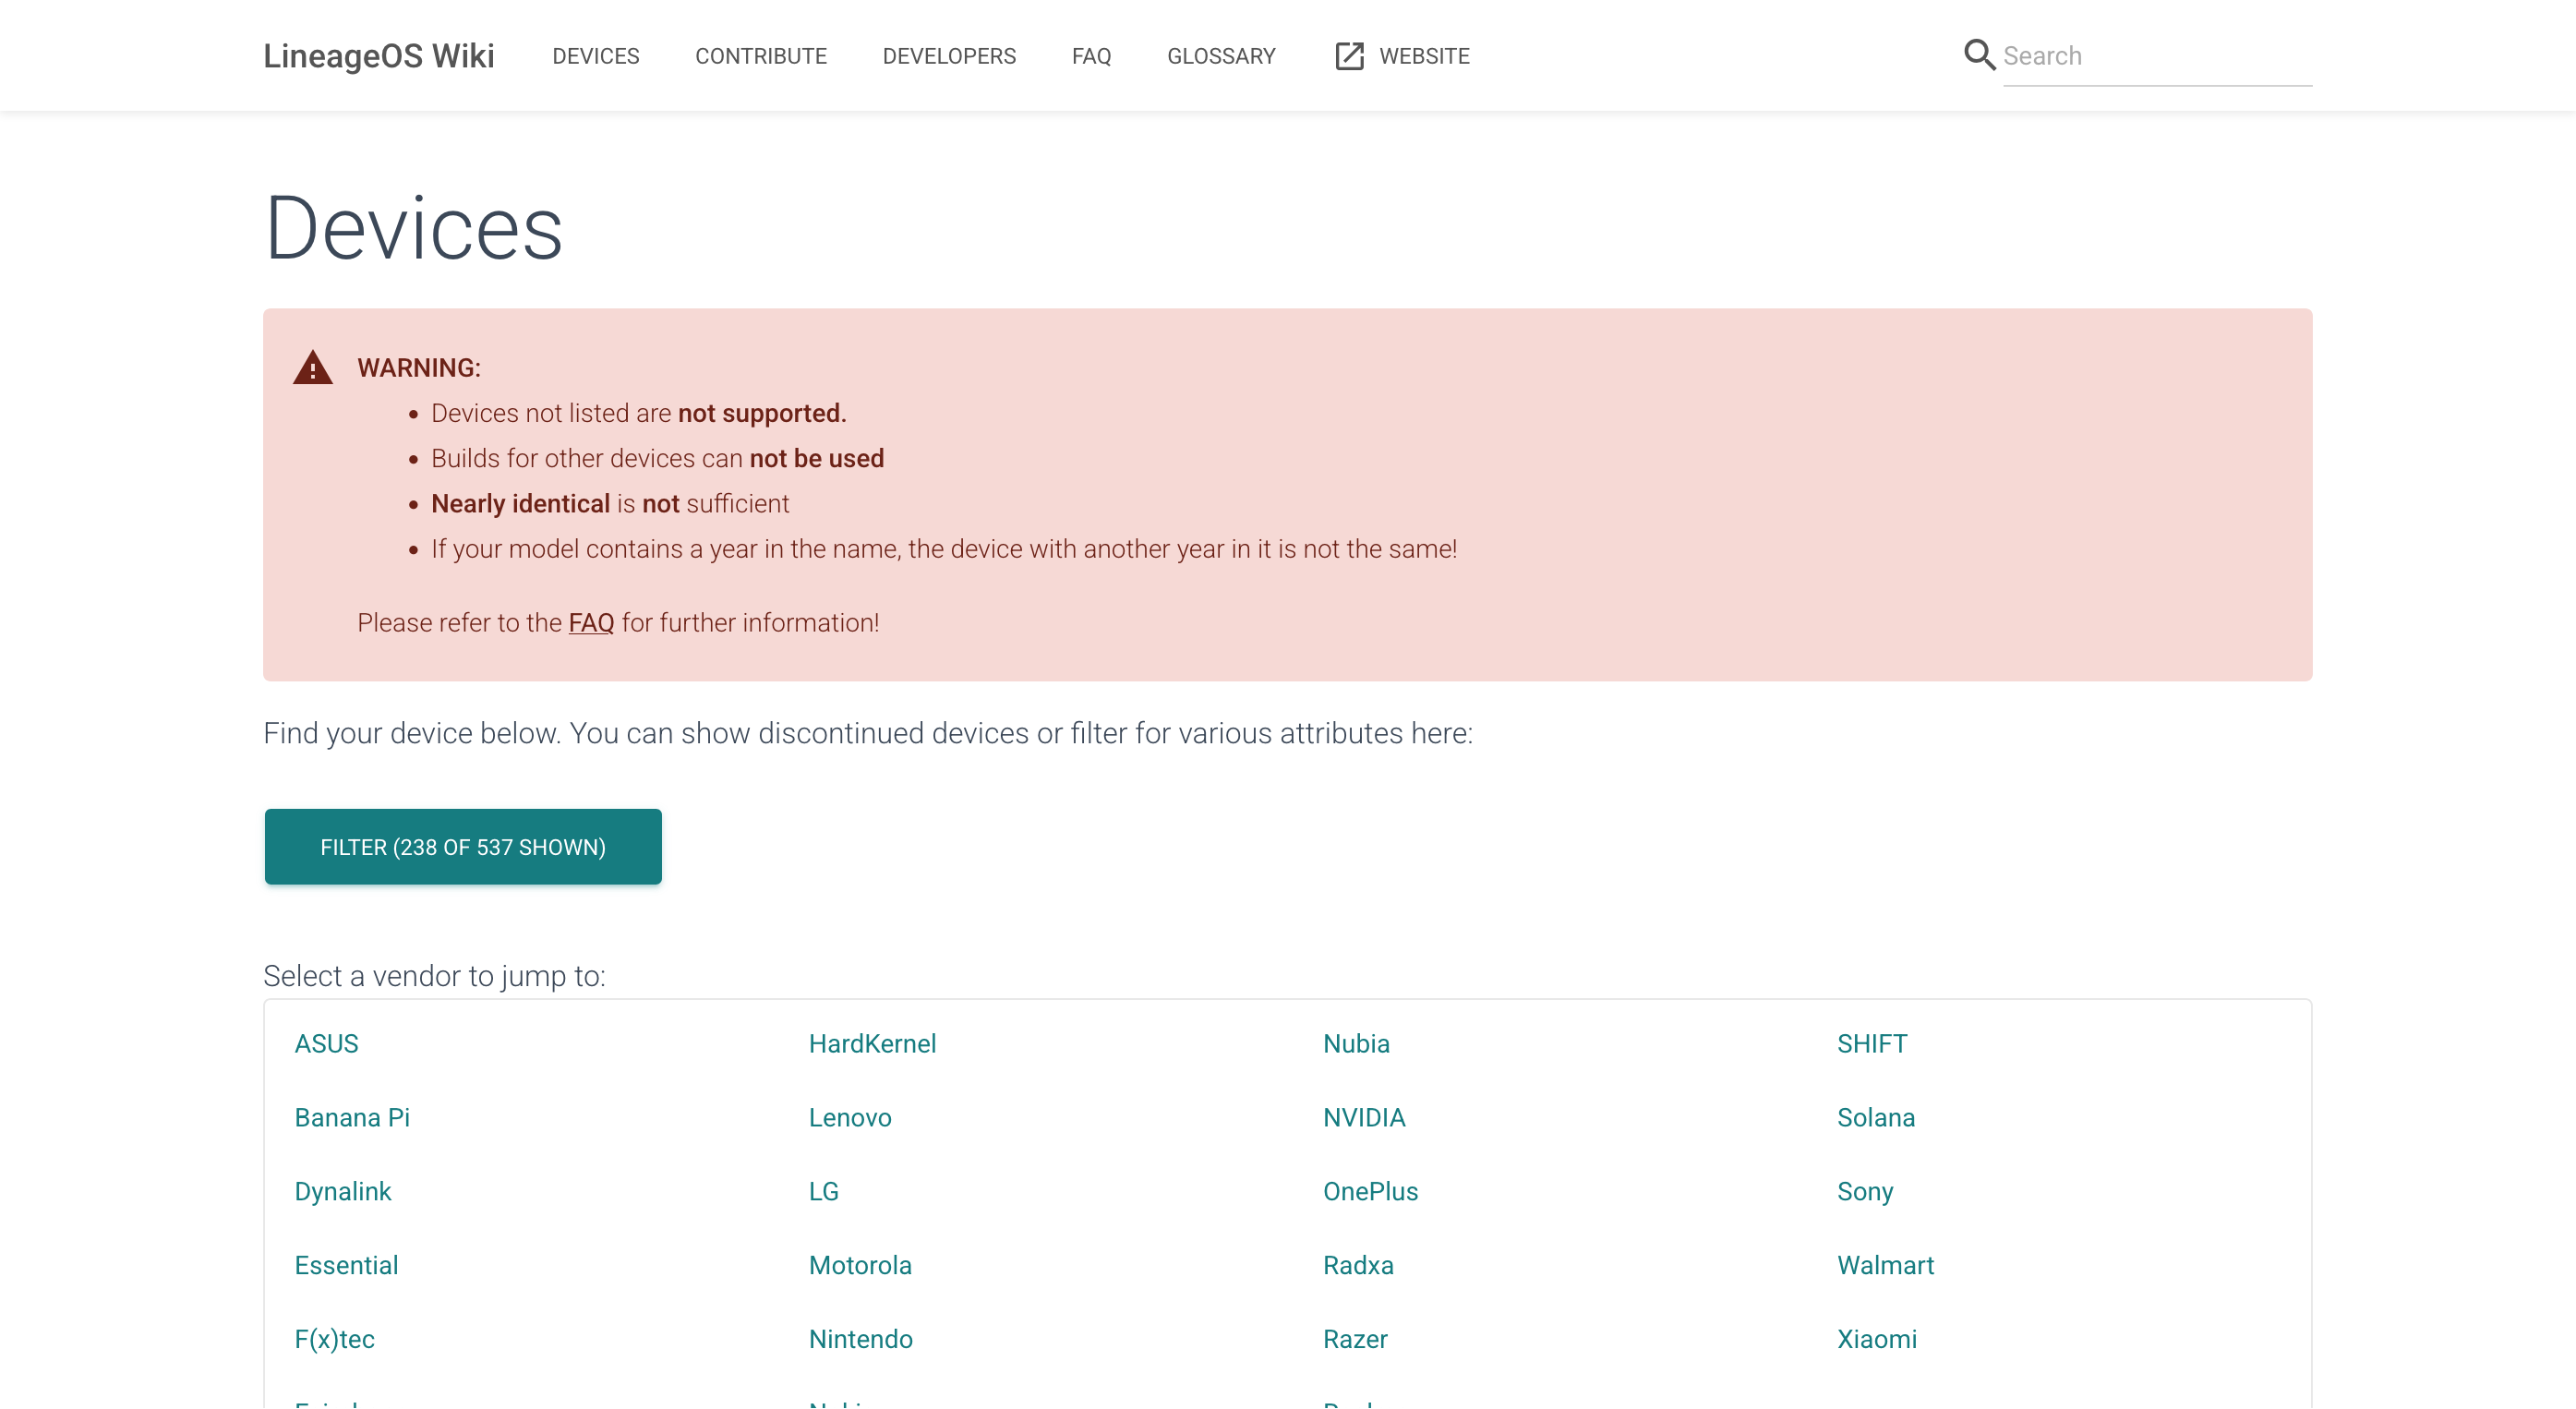Go to the Contribute menu item
2576x1409 pixels.
761,56
